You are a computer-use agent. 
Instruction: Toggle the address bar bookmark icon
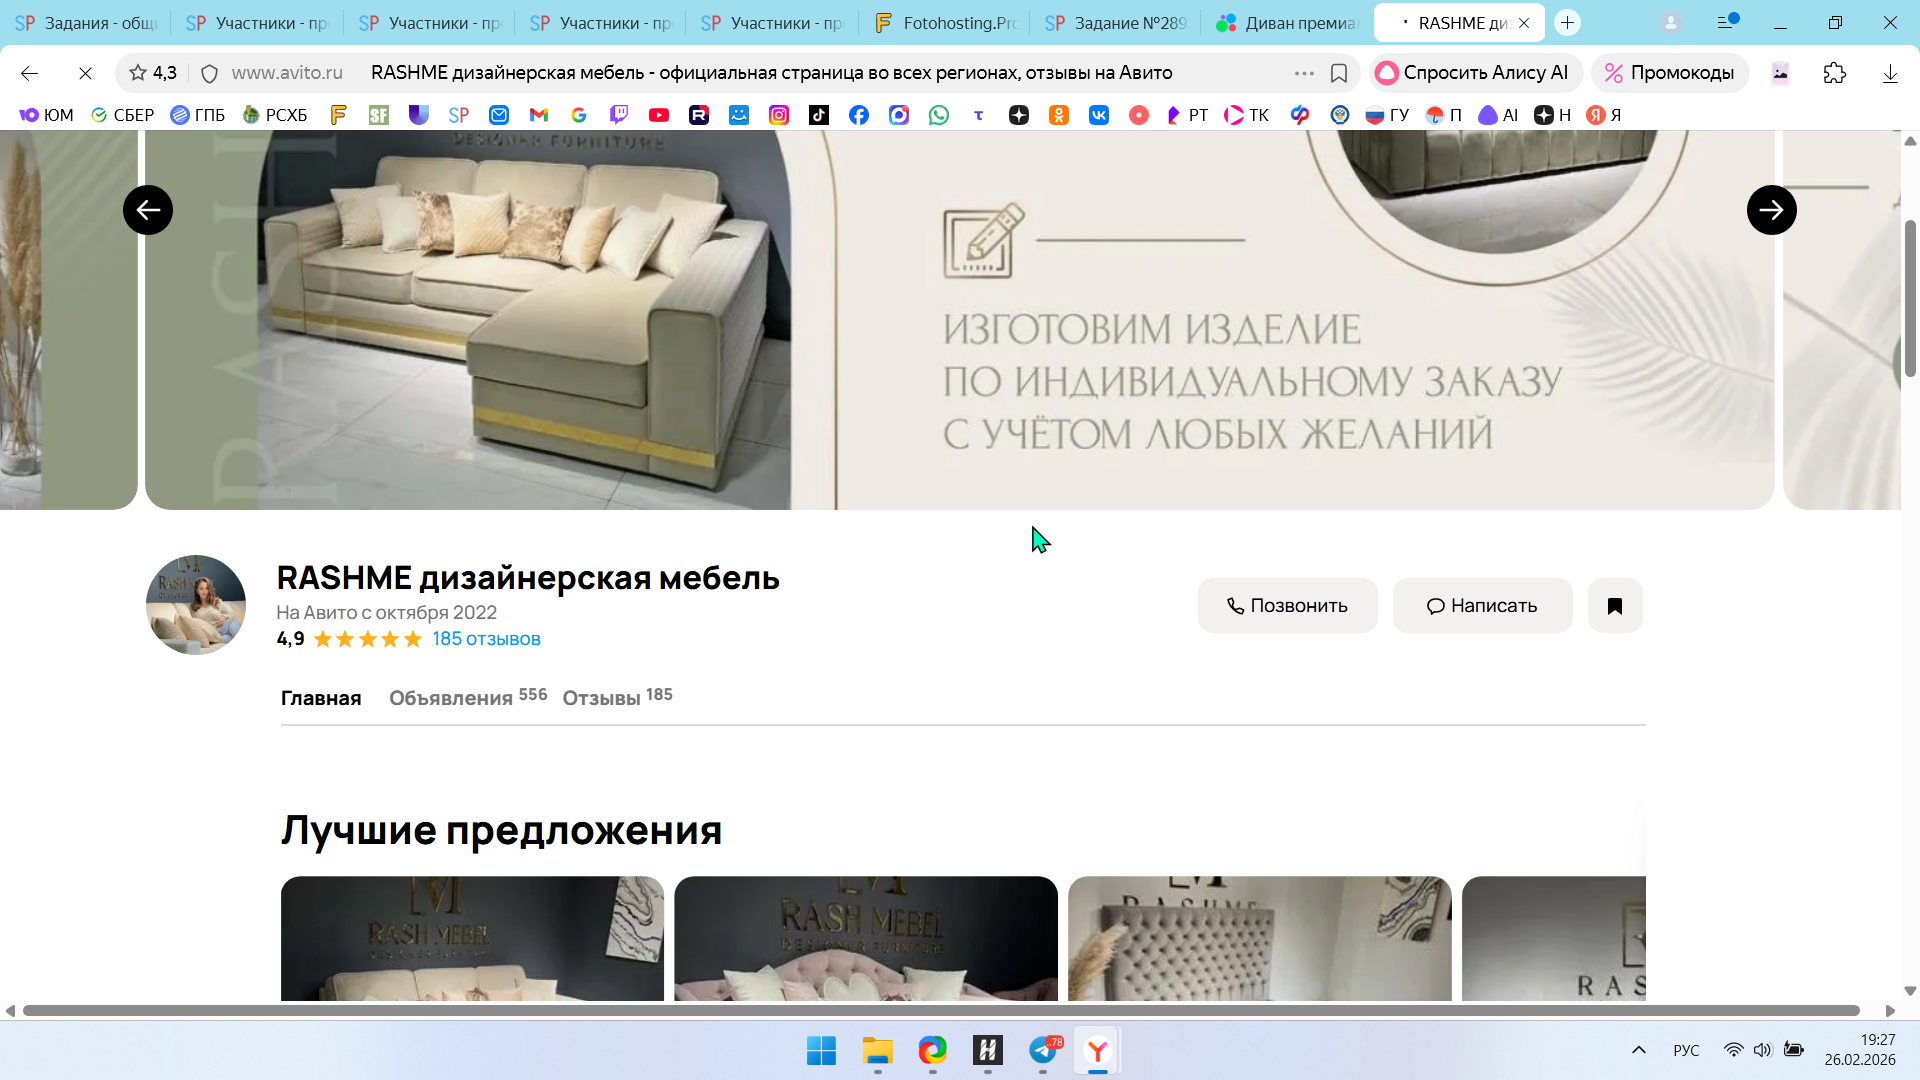click(x=1338, y=73)
